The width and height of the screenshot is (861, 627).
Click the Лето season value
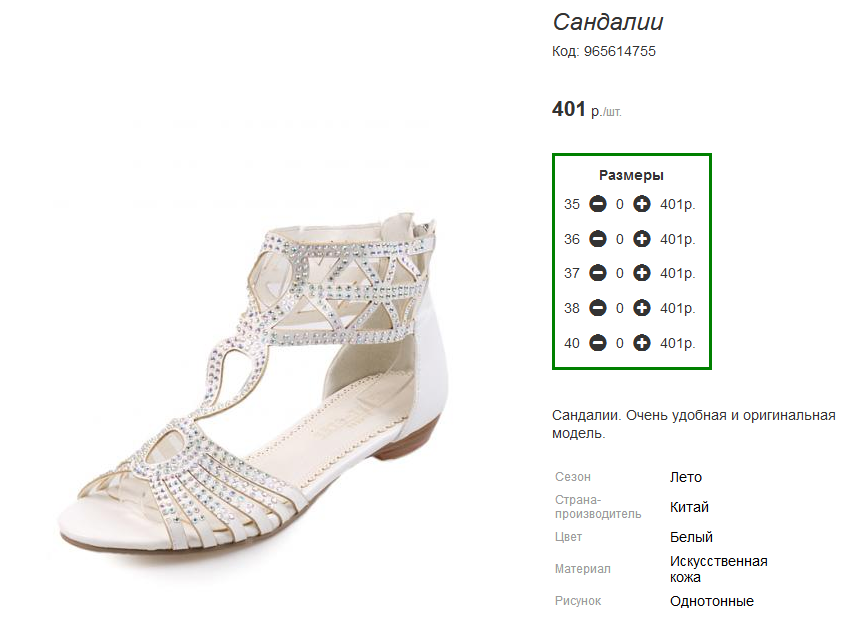click(686, 477)
